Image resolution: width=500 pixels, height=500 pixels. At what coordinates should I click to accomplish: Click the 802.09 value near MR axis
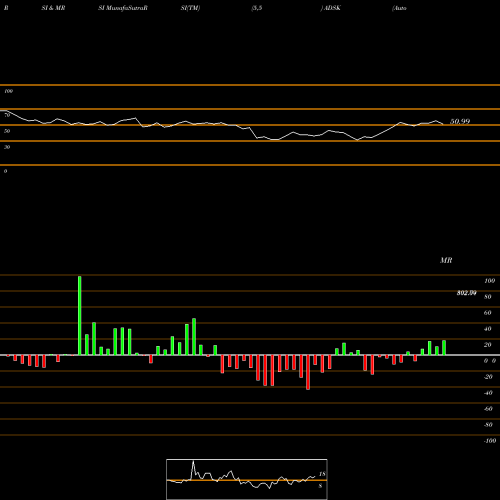(x=467, y=293)
